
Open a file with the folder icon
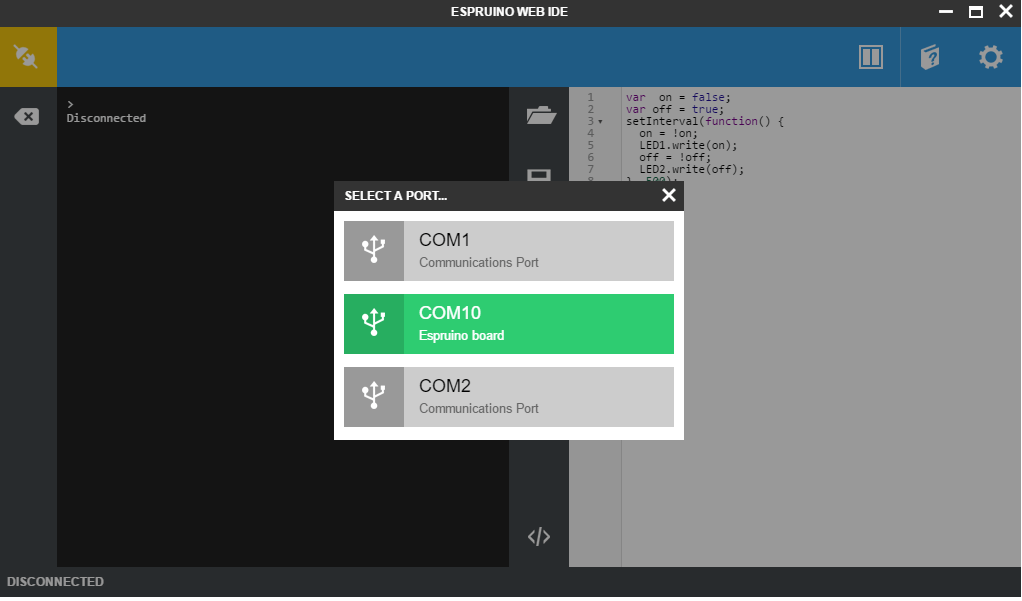pos(540,115)
